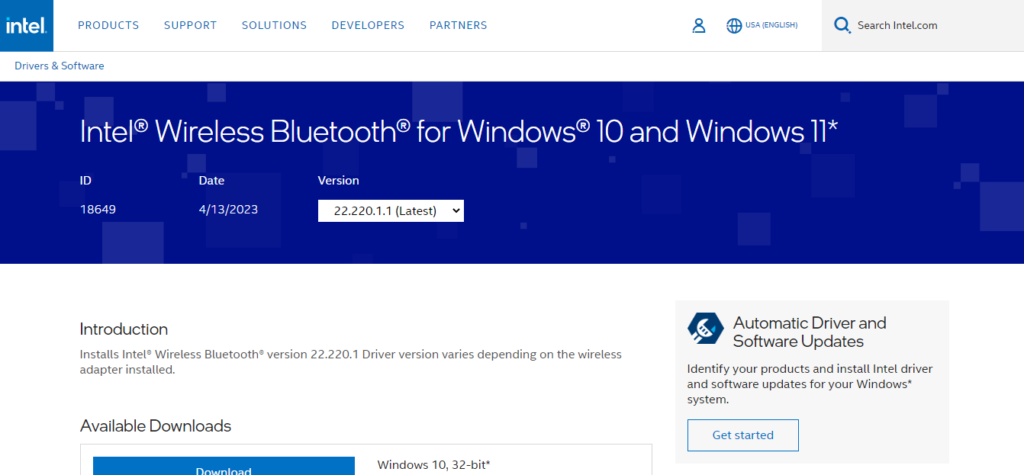
Task: Click the Get started button
Action: point(743,435)
